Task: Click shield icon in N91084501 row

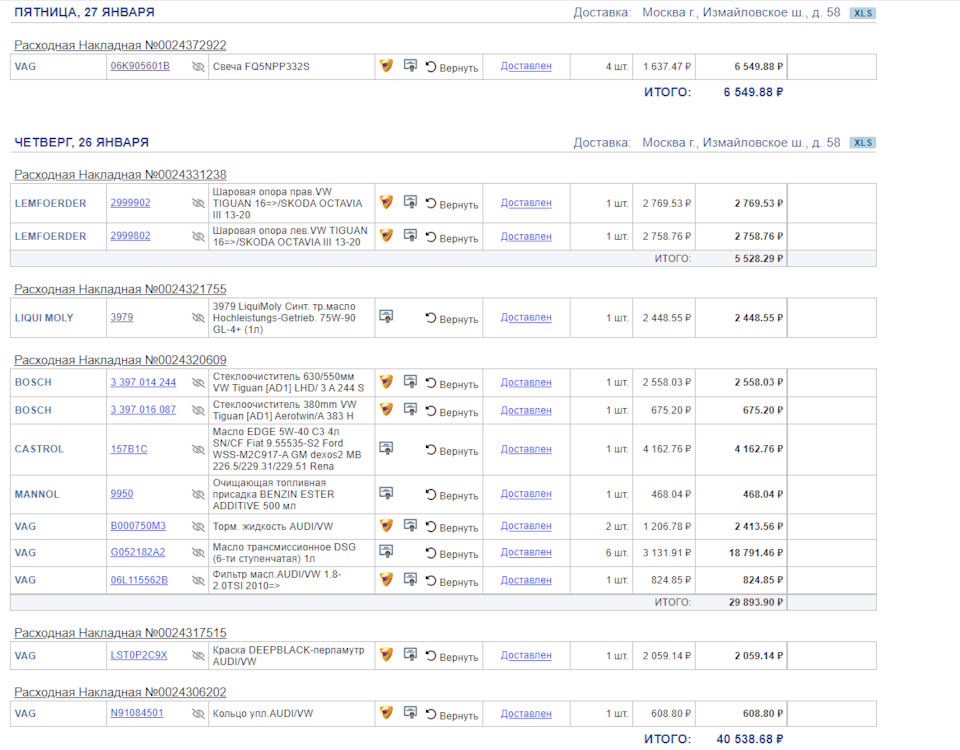Action: [x=386, y=713]
